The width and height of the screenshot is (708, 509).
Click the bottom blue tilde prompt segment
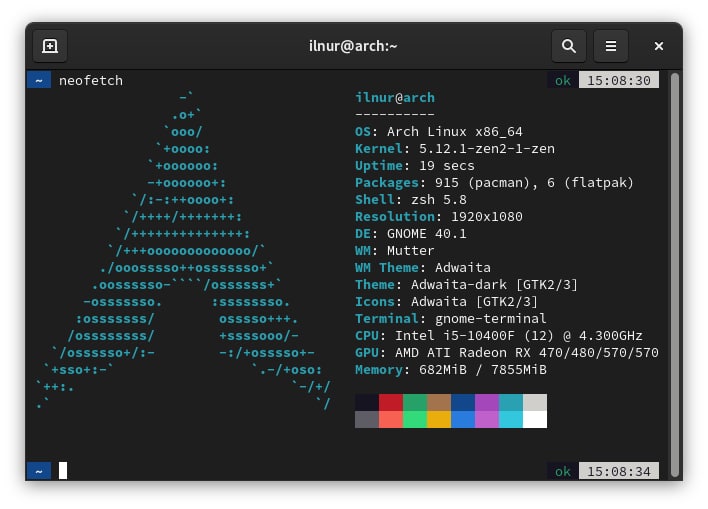click(x=39, y=471)
